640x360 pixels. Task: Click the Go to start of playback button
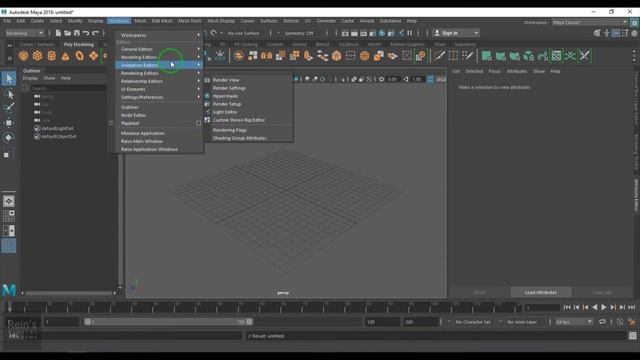click(567, 307)
